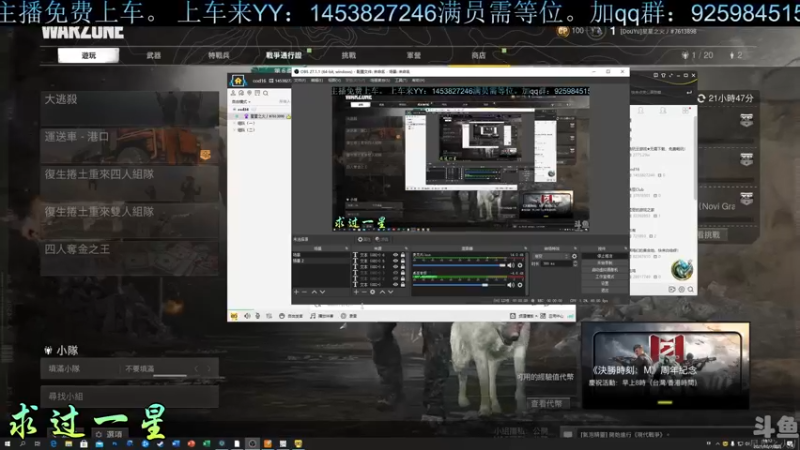This screenshot has width=800, height=450.
Task: Adjust OBS transition duration stepper
Action: [x=575, y=263]
